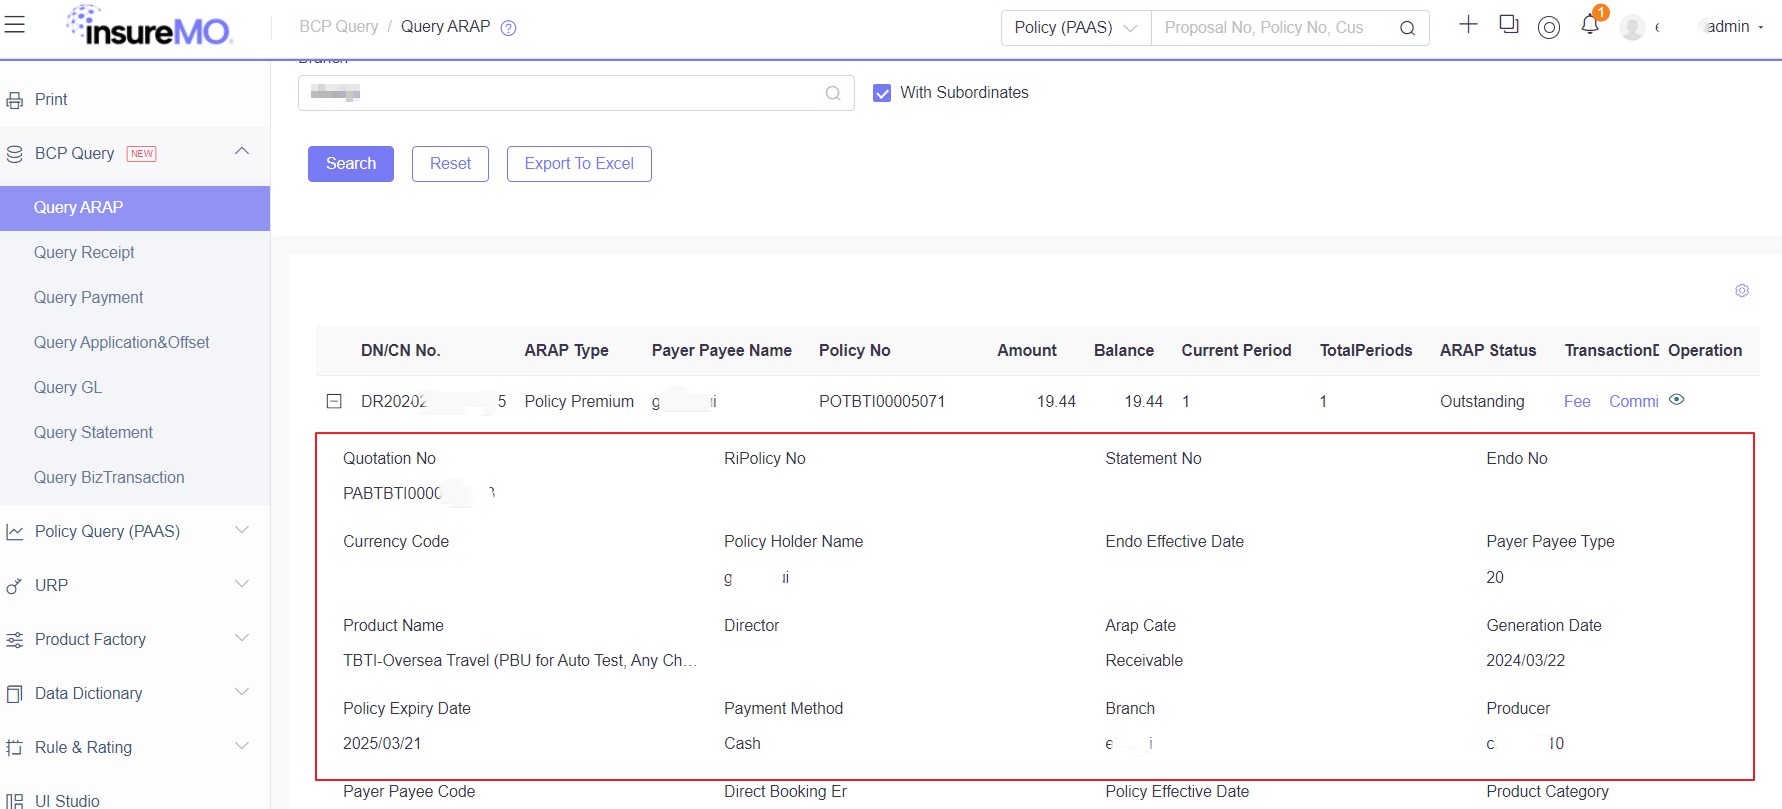Expand the URP menu section
The height and width of the screenshot is (809, 1782).
point(242,583)
